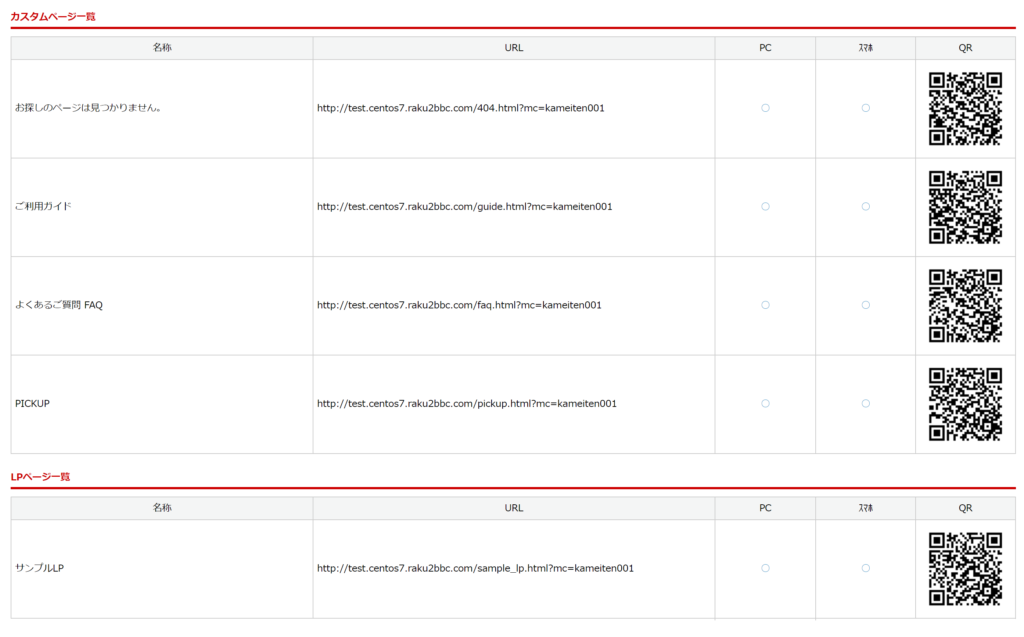Viewport: 1024px width, 637px height.
Task: Open the guide.html page URL
Action: tap(464, 207)
